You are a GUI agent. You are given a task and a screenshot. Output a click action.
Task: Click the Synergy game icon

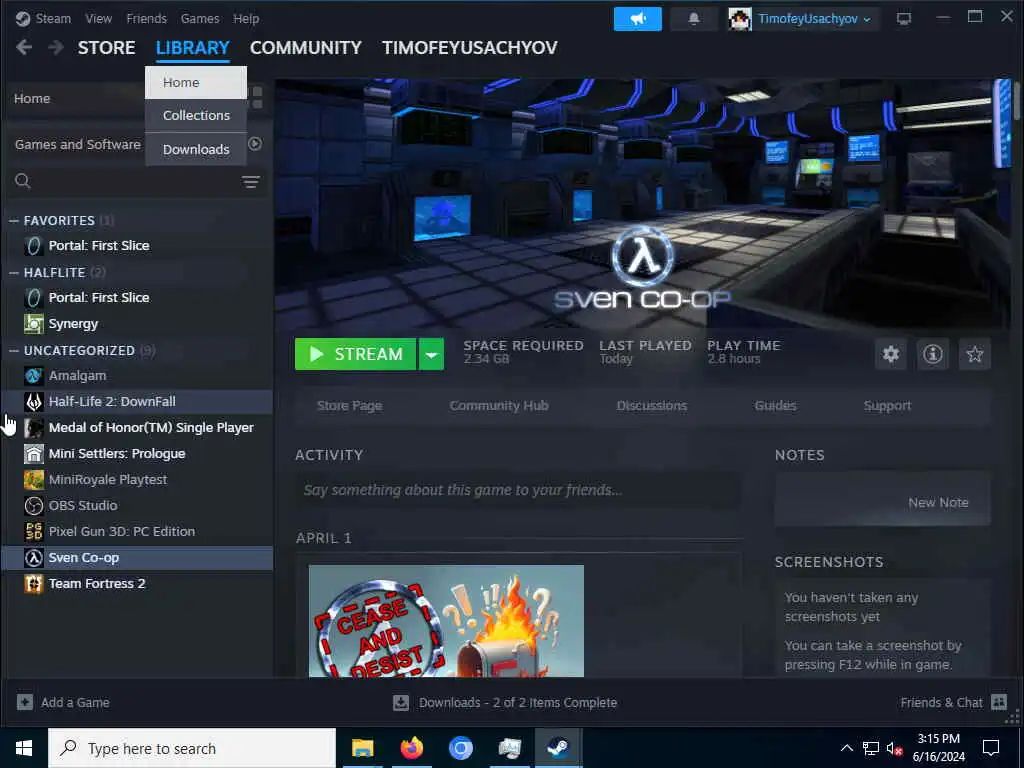34,323
